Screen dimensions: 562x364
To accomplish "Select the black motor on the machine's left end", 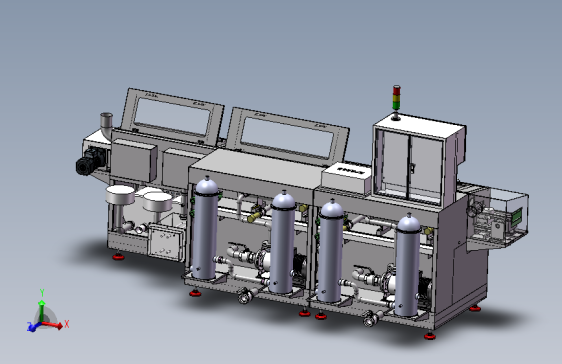I will pyautogui.click(x=90, y=161).
